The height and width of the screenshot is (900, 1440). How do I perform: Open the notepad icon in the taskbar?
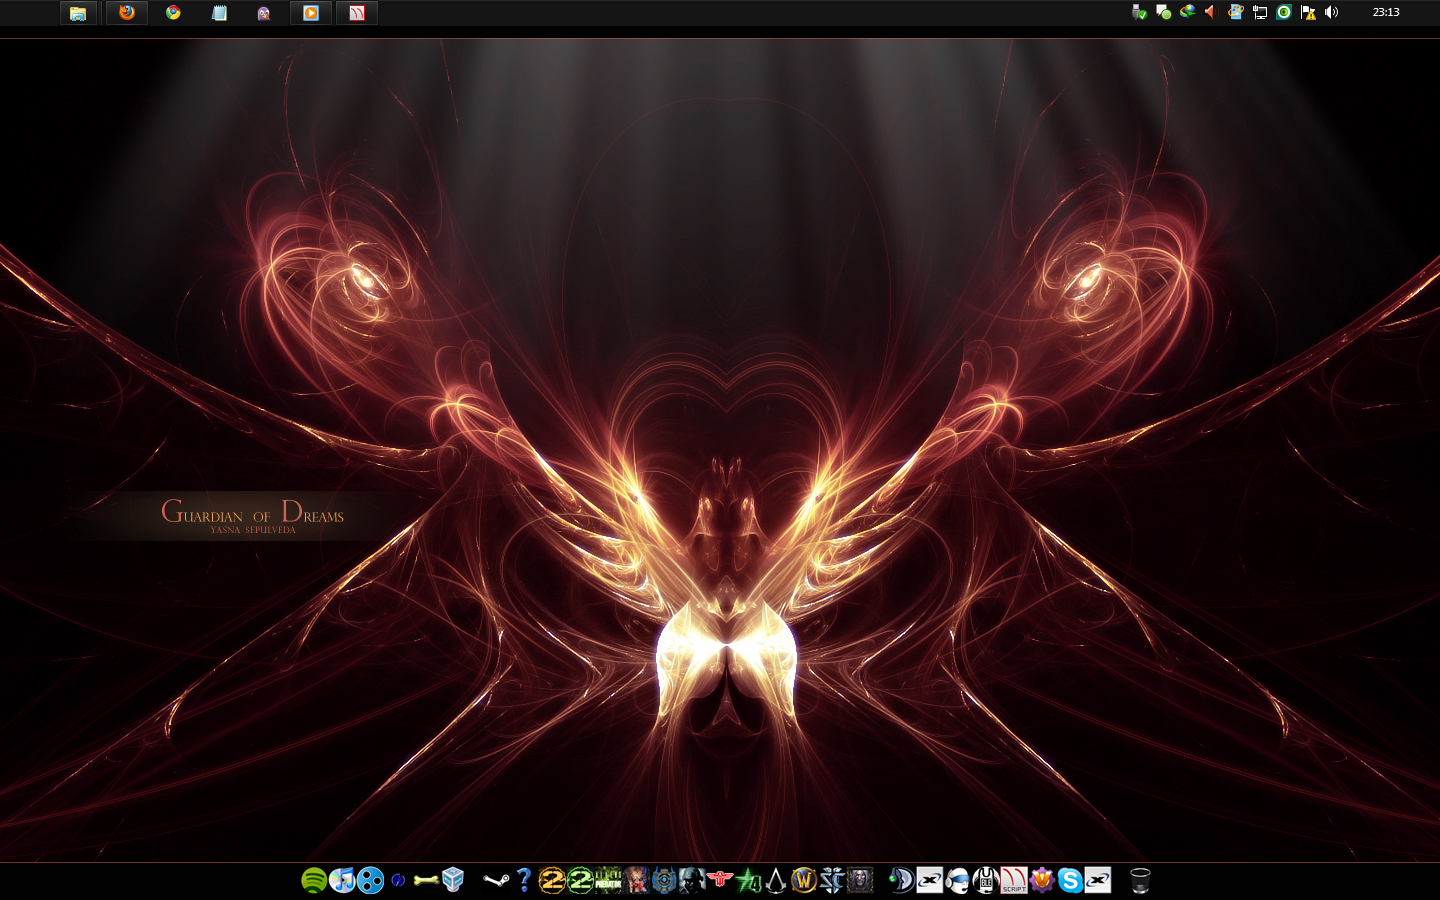point(219,13)
